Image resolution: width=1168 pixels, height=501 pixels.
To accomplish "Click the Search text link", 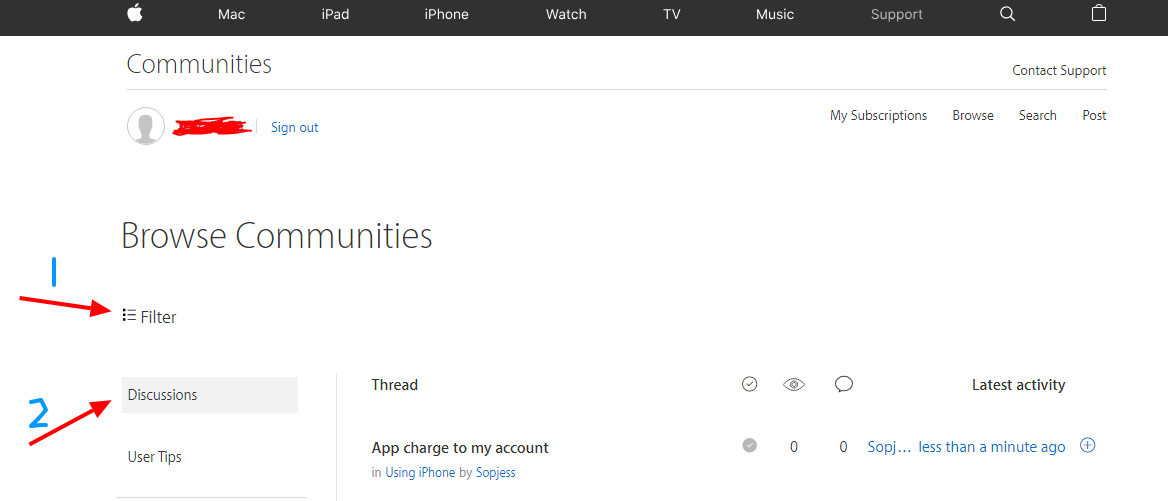I will pos(1038,115).
